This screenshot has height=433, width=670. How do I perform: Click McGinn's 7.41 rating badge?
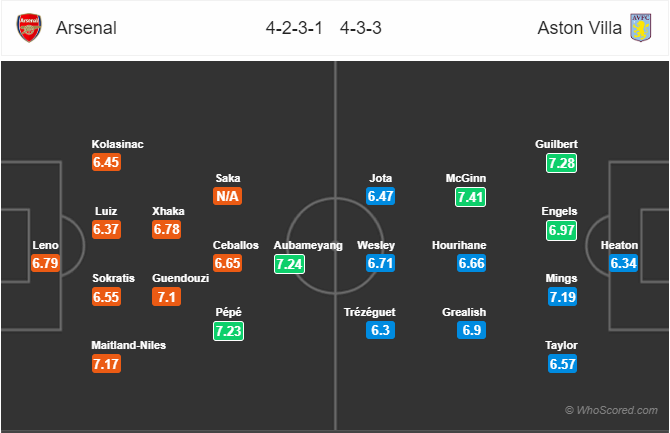[470, 197]
